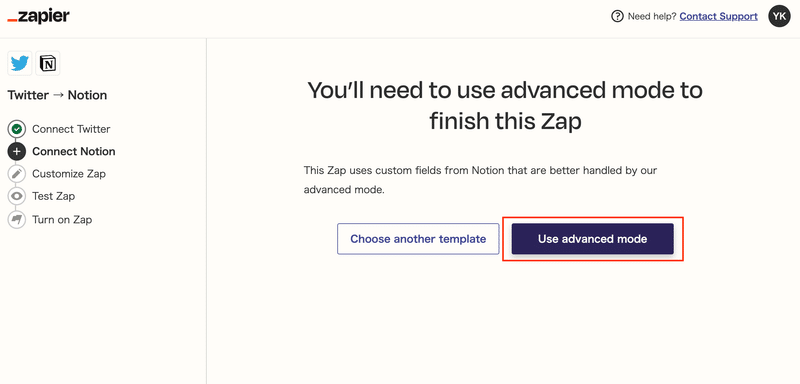The width and height of the screenshot is (800, 384).
Task: Click the Need help? text
Action: [x=652, y=16]
